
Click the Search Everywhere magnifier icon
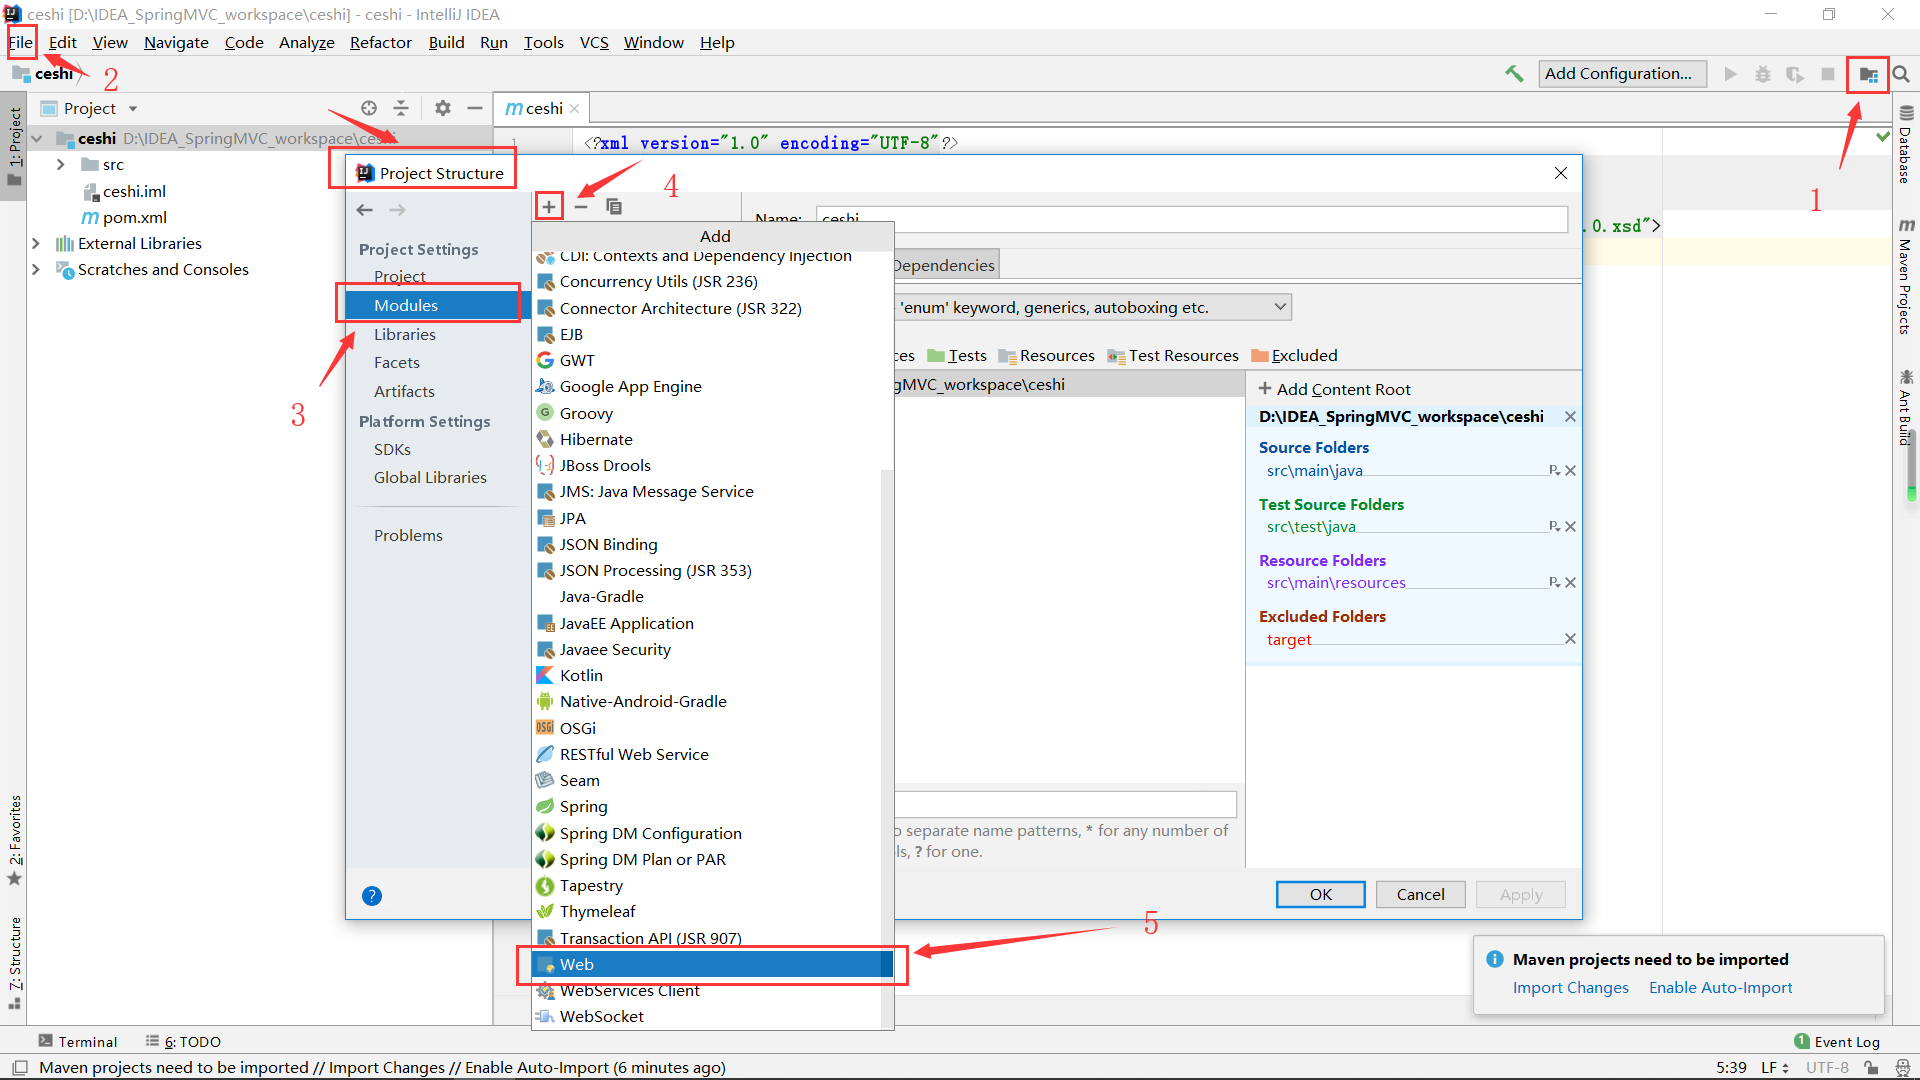tap(1901, 74)
